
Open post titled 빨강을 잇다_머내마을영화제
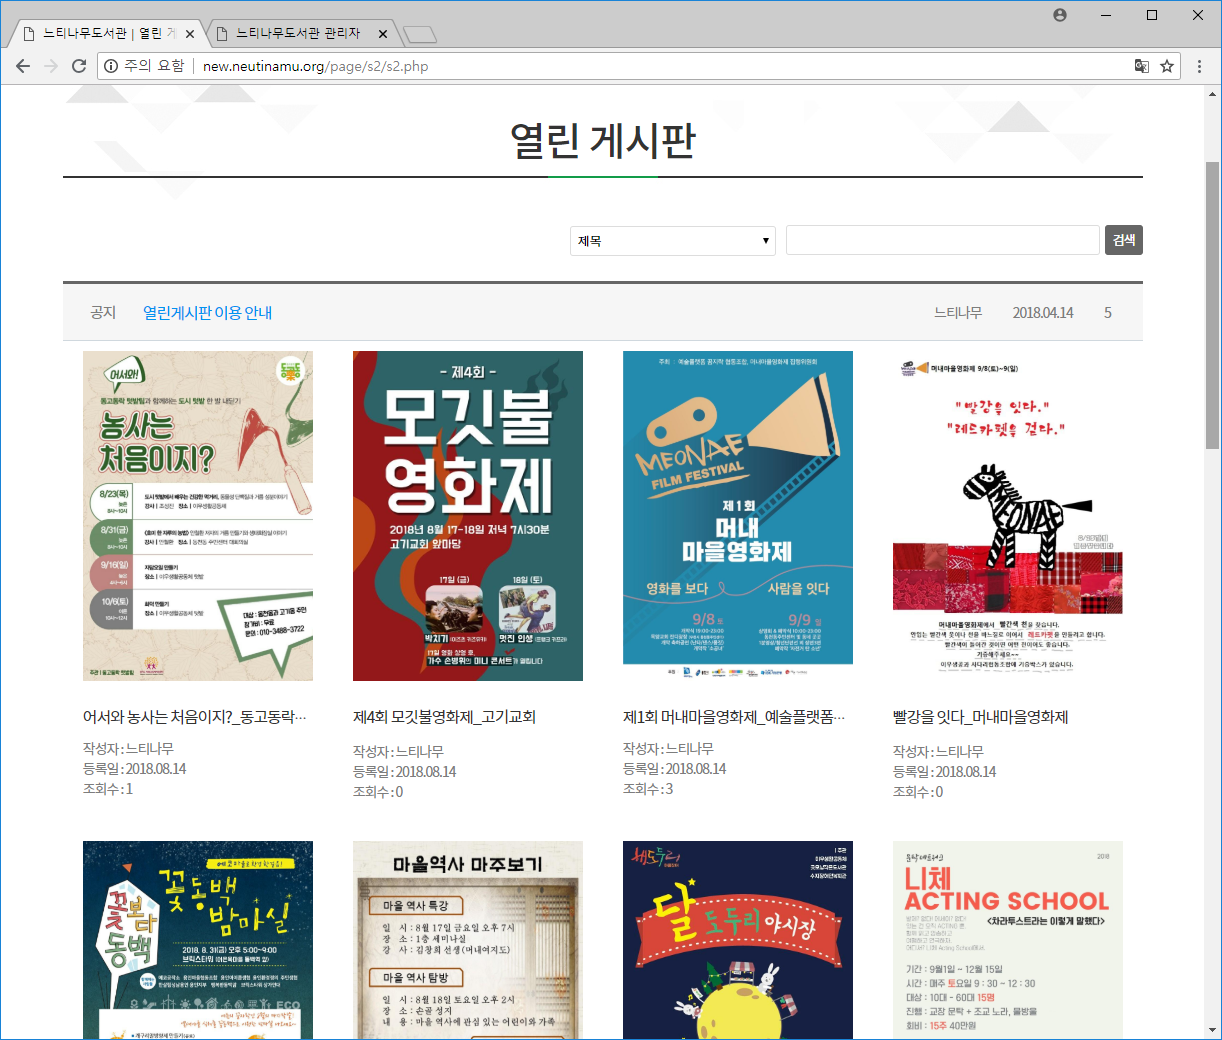coord(980,717)
